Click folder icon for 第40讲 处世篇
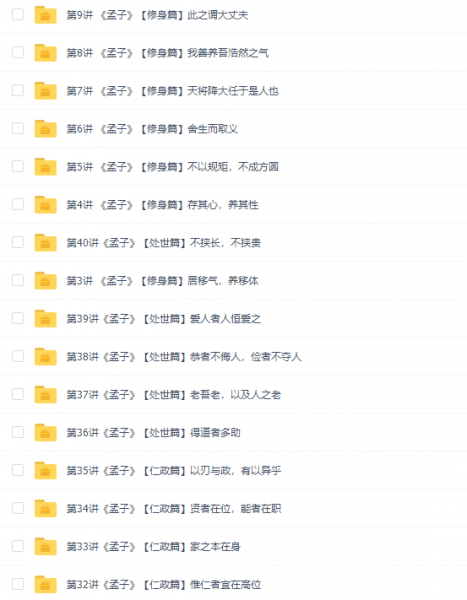This screenshot has width=467, height=600. (45, 243)
